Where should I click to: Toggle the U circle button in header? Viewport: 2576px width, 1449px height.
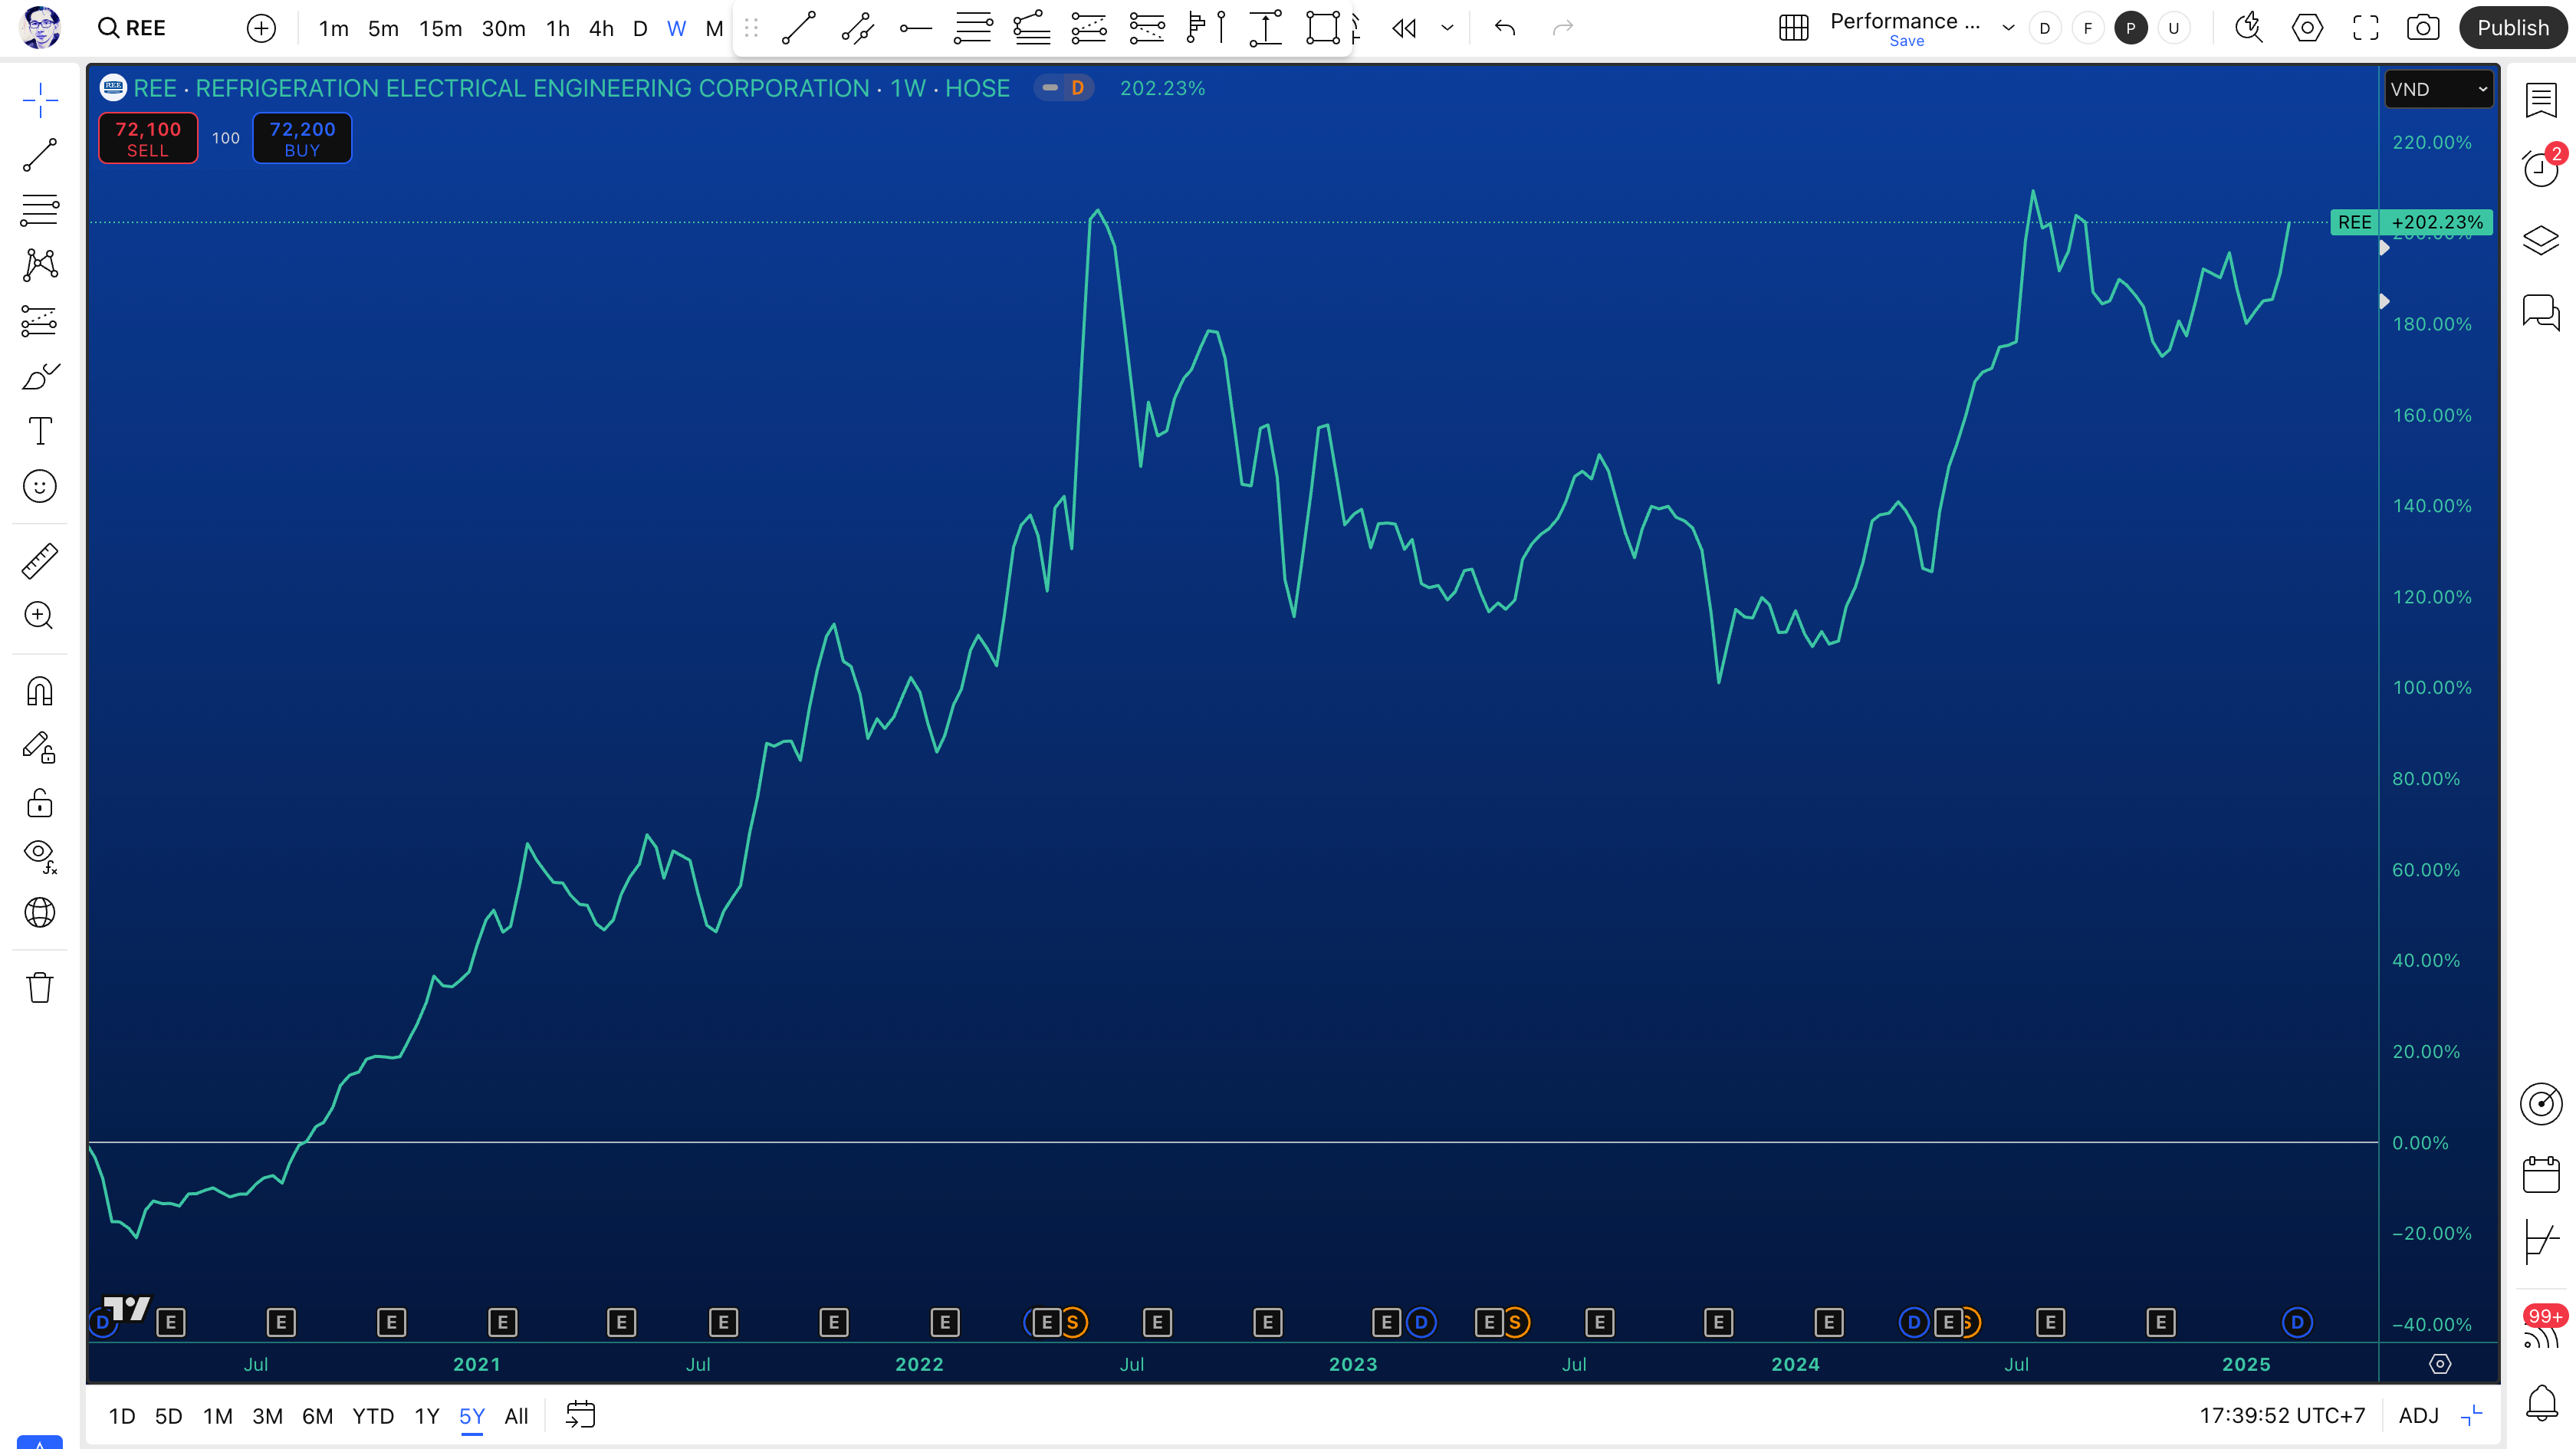point(2174,28)
